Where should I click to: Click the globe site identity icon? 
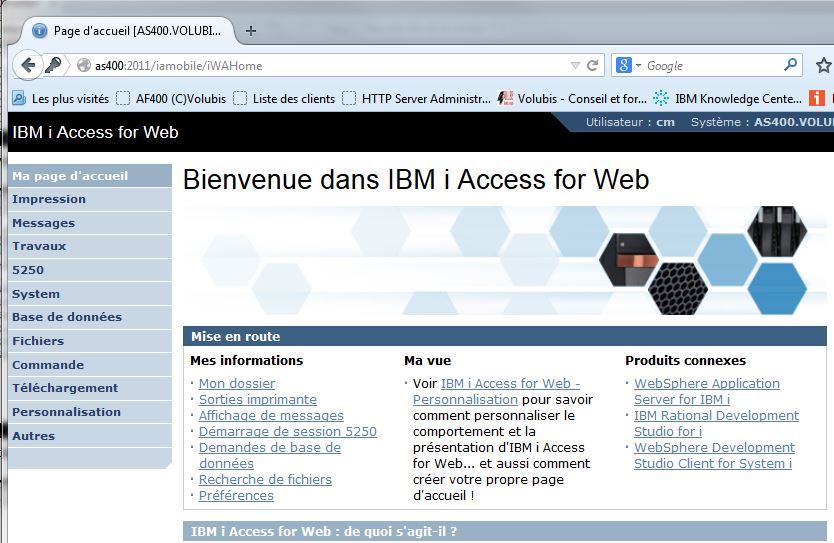click(x=84, y=65)
